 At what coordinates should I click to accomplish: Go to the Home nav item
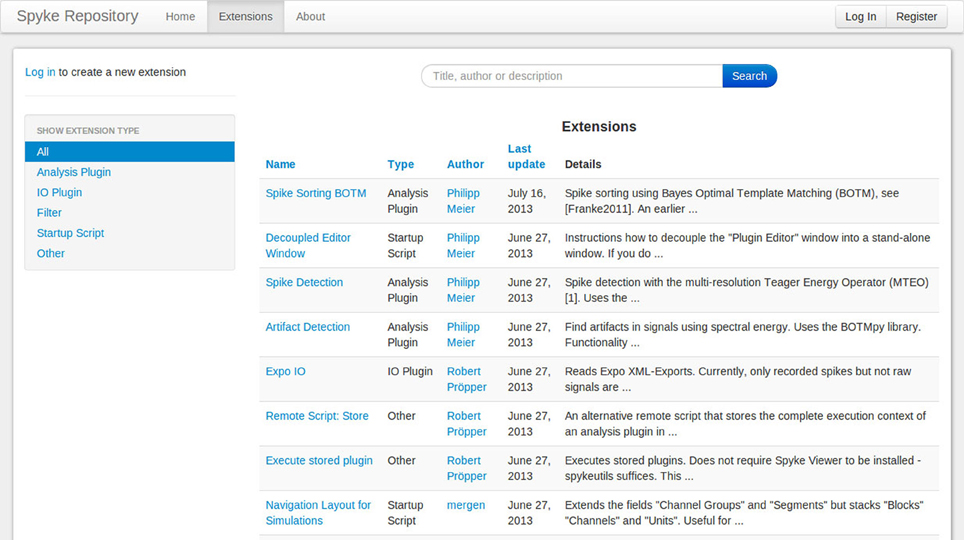pyautogui.click(x=180, y=17)
